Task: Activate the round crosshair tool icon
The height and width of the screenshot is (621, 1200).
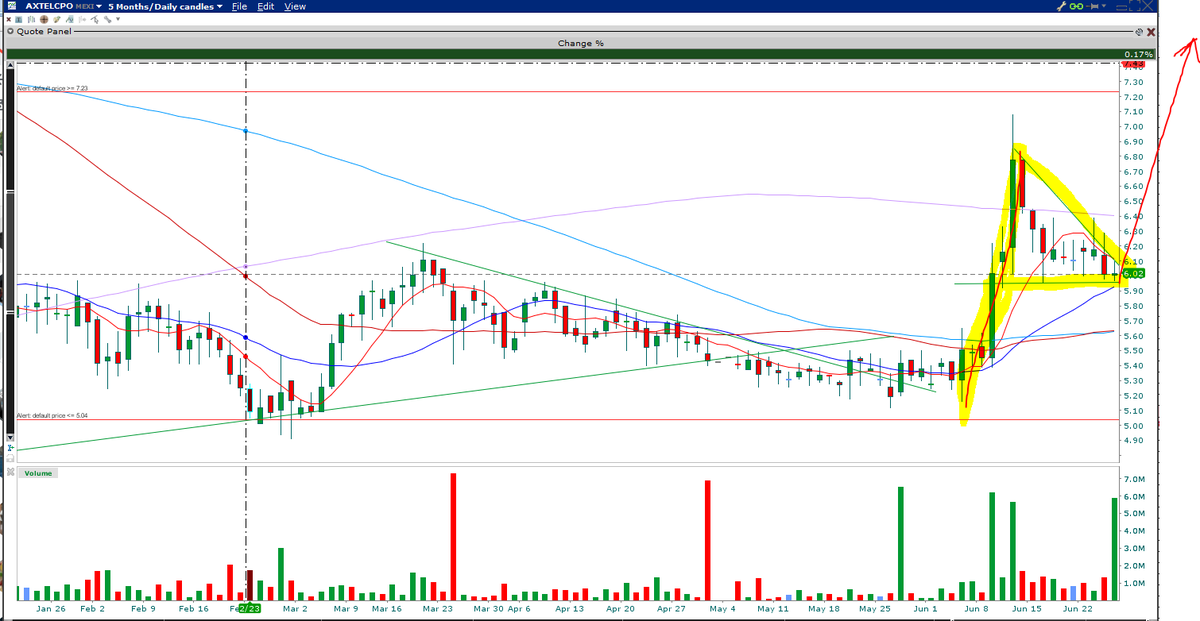Action: coord(44,19)
